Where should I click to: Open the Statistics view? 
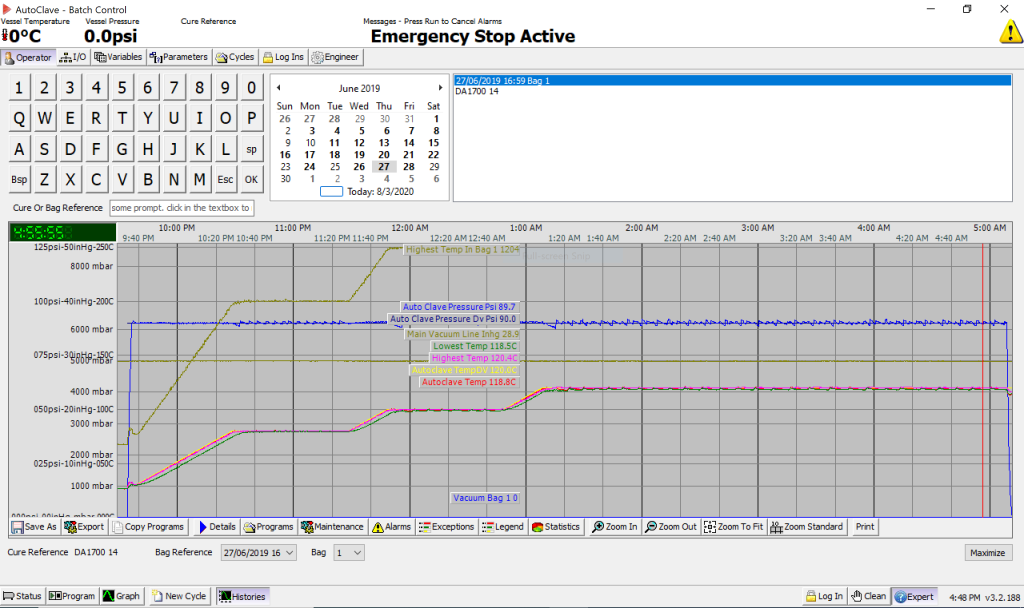(x=555, y=527)
